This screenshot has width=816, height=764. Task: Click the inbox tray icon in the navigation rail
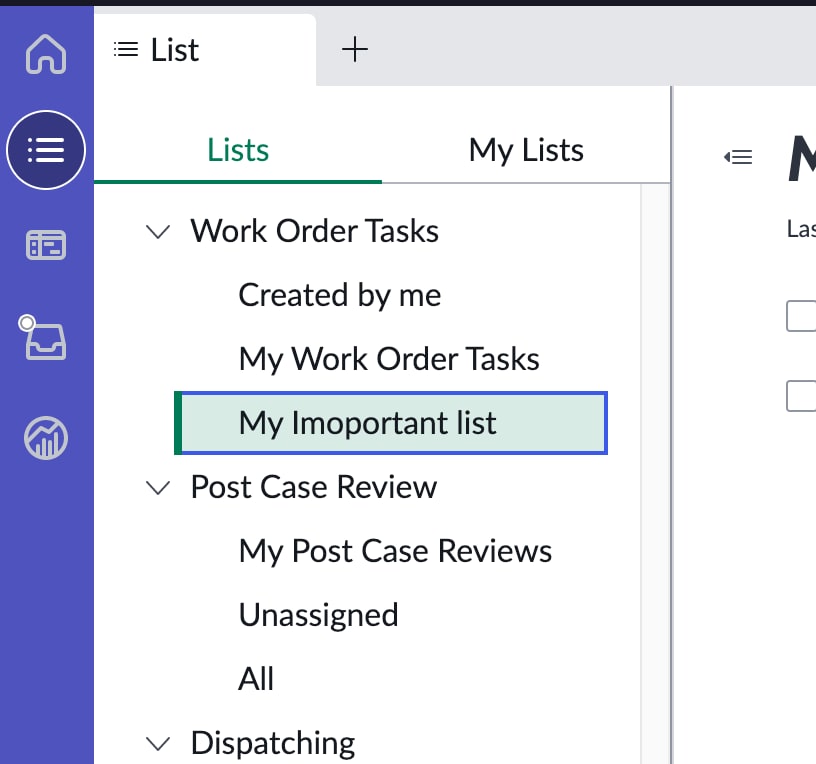(46, 339)
